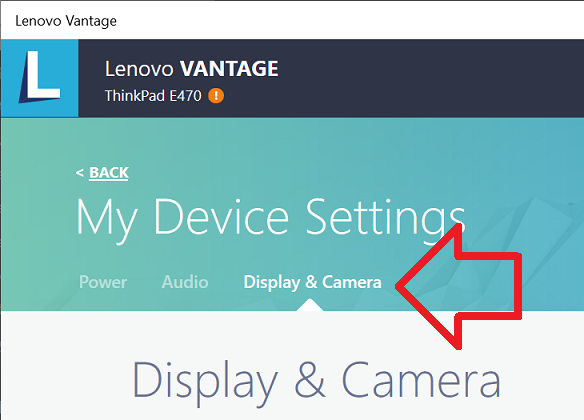Select the Display & Camera tab

pos(312,282)
